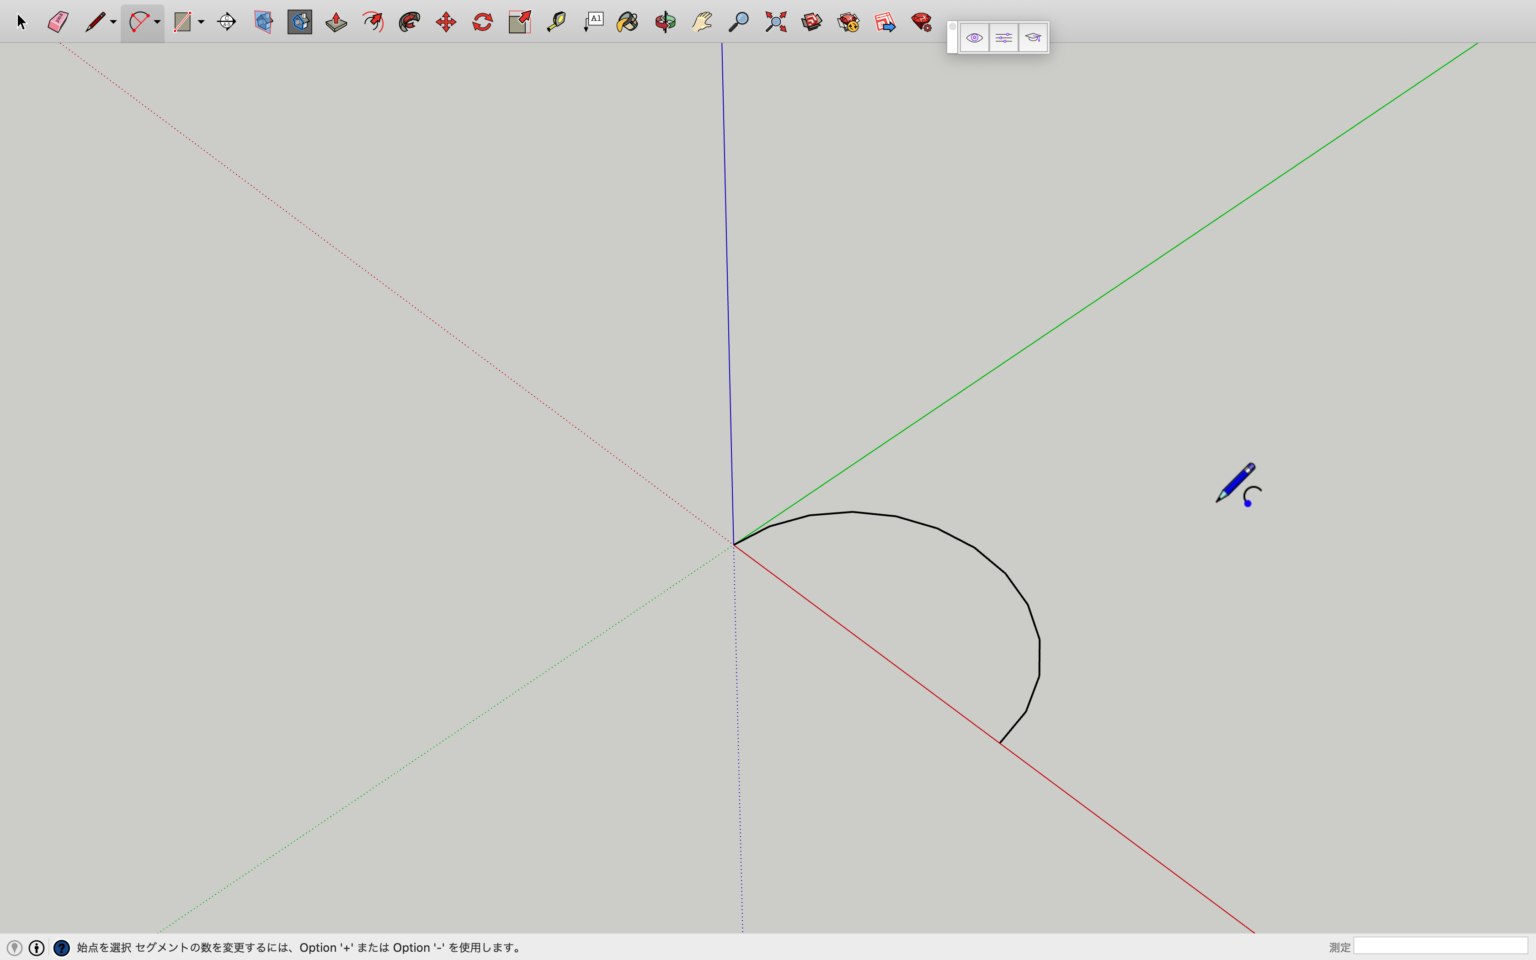Viewport: 1536px width, 960px height.
Task: Click the question mark help button in status bar
Action: pyautogui.click(x=61, y=948)
